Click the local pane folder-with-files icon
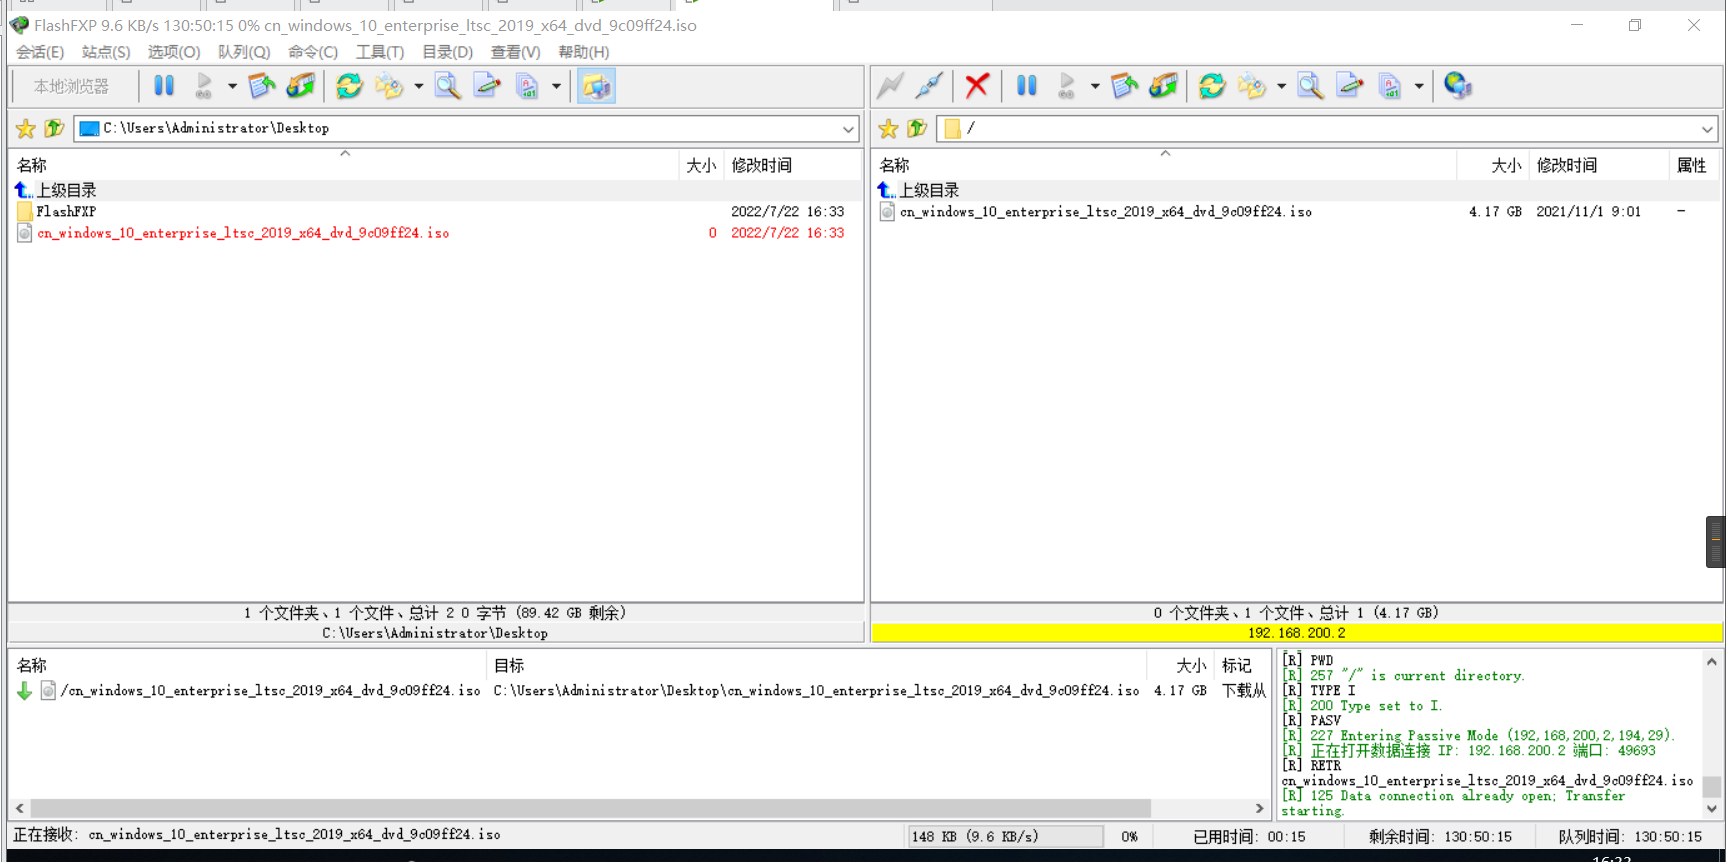The image size is (1726, 862). click(389, 86)
